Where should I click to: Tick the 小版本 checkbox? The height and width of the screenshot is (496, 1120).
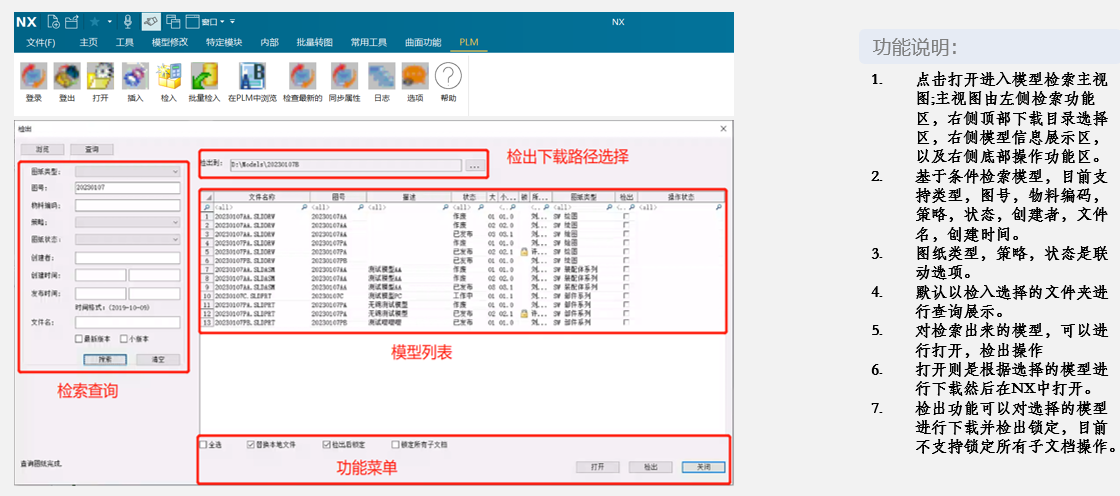coord(124,339)
